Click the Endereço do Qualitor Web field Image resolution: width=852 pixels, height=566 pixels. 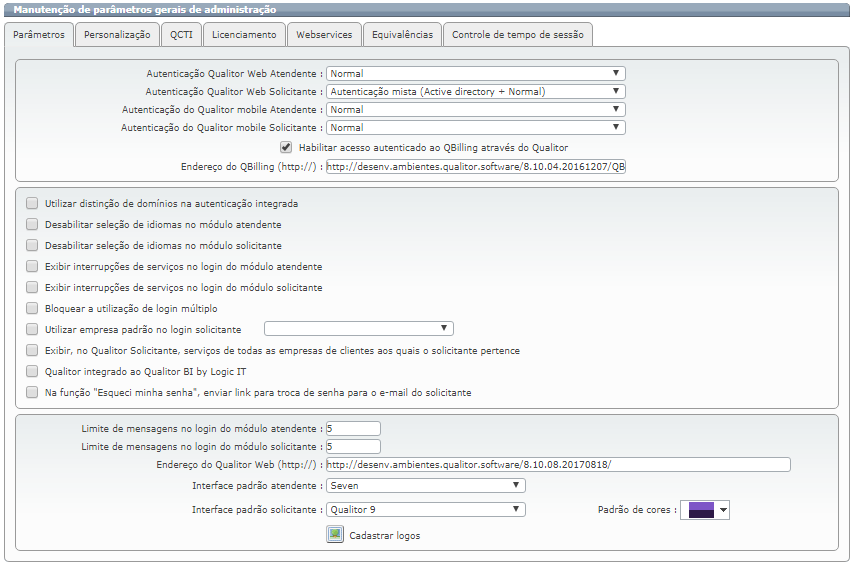[x=558, y=464]
